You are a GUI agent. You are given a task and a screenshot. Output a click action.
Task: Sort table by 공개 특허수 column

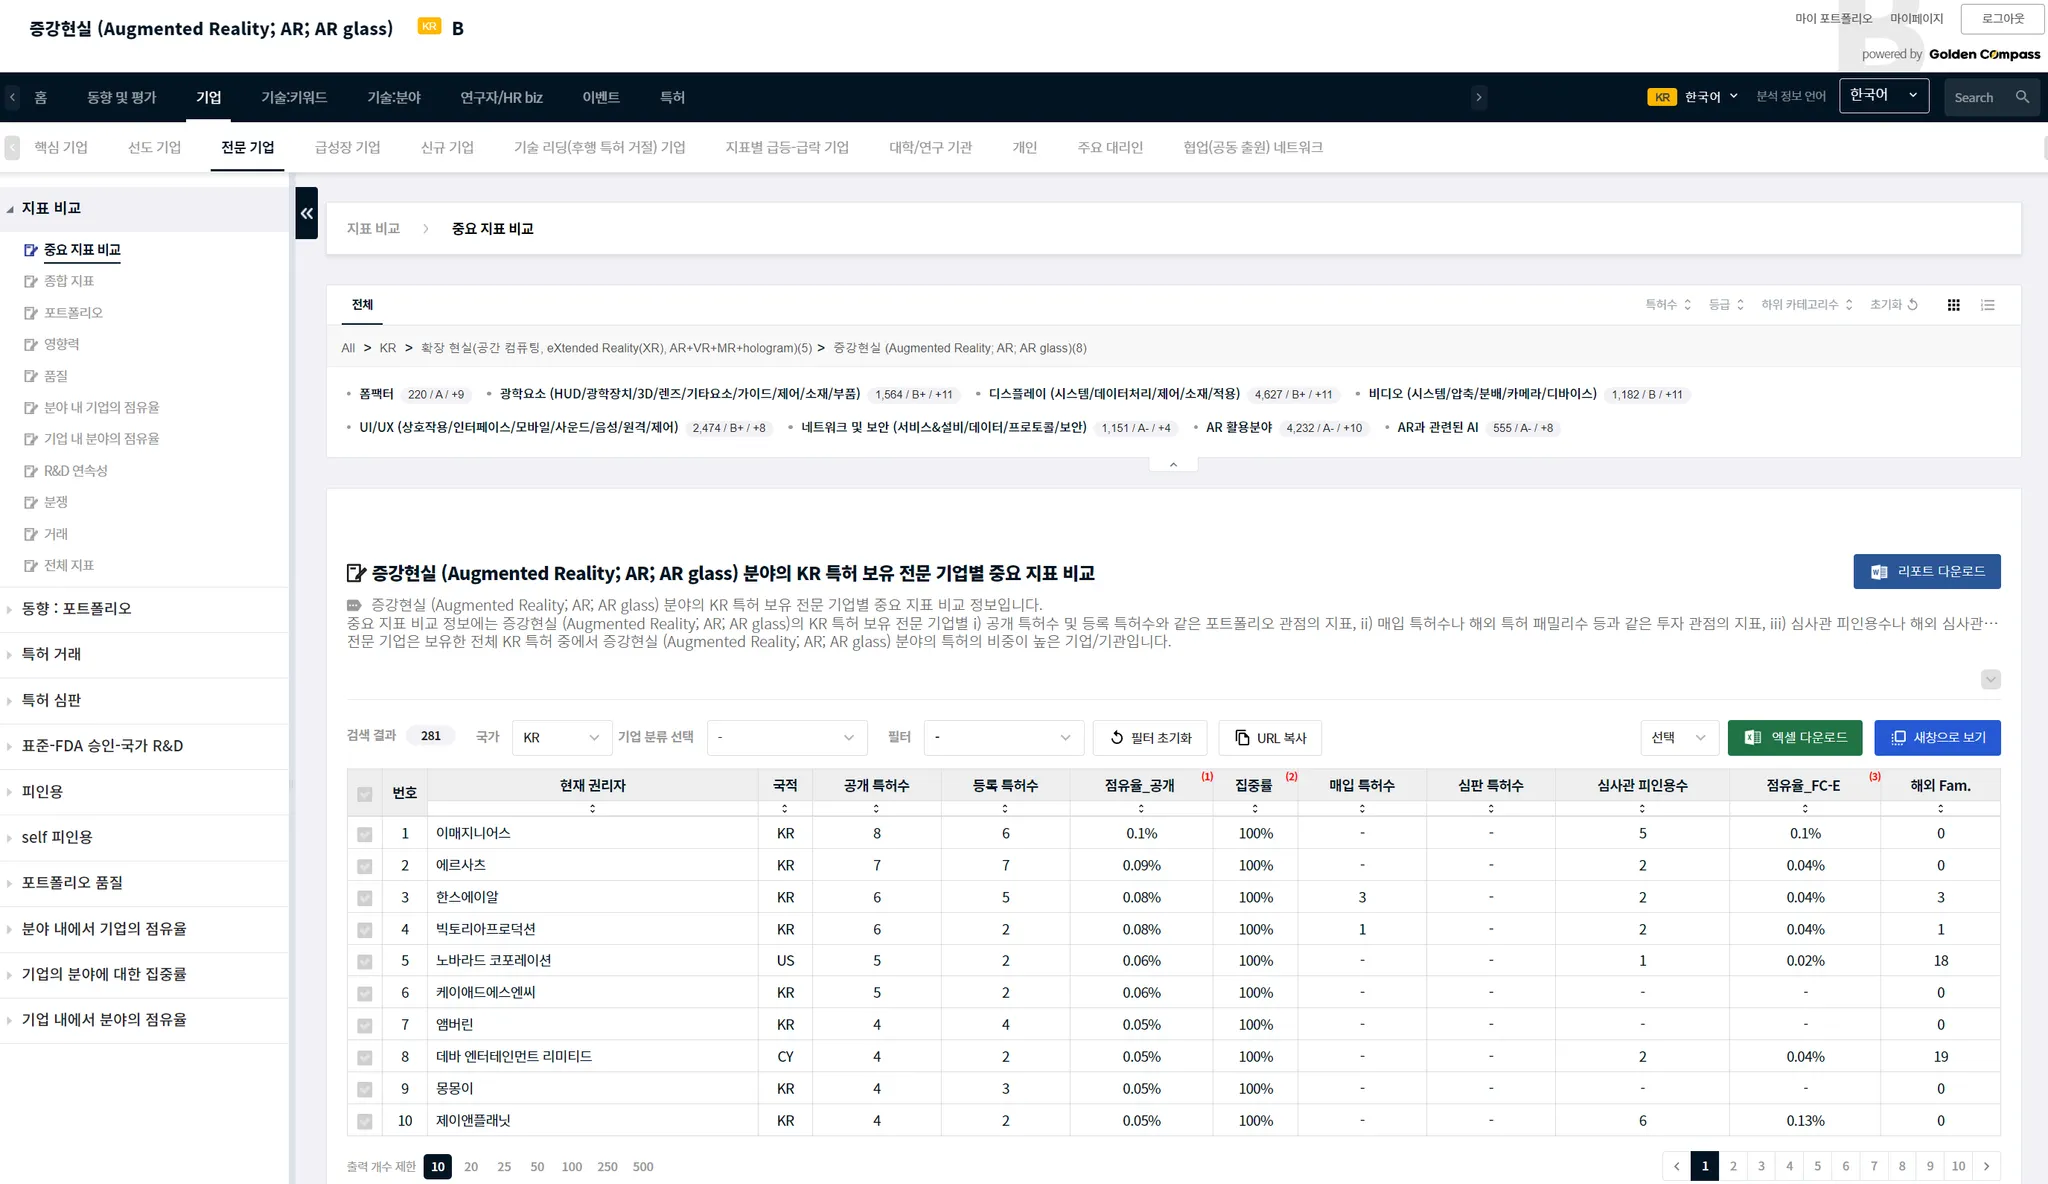876,808
